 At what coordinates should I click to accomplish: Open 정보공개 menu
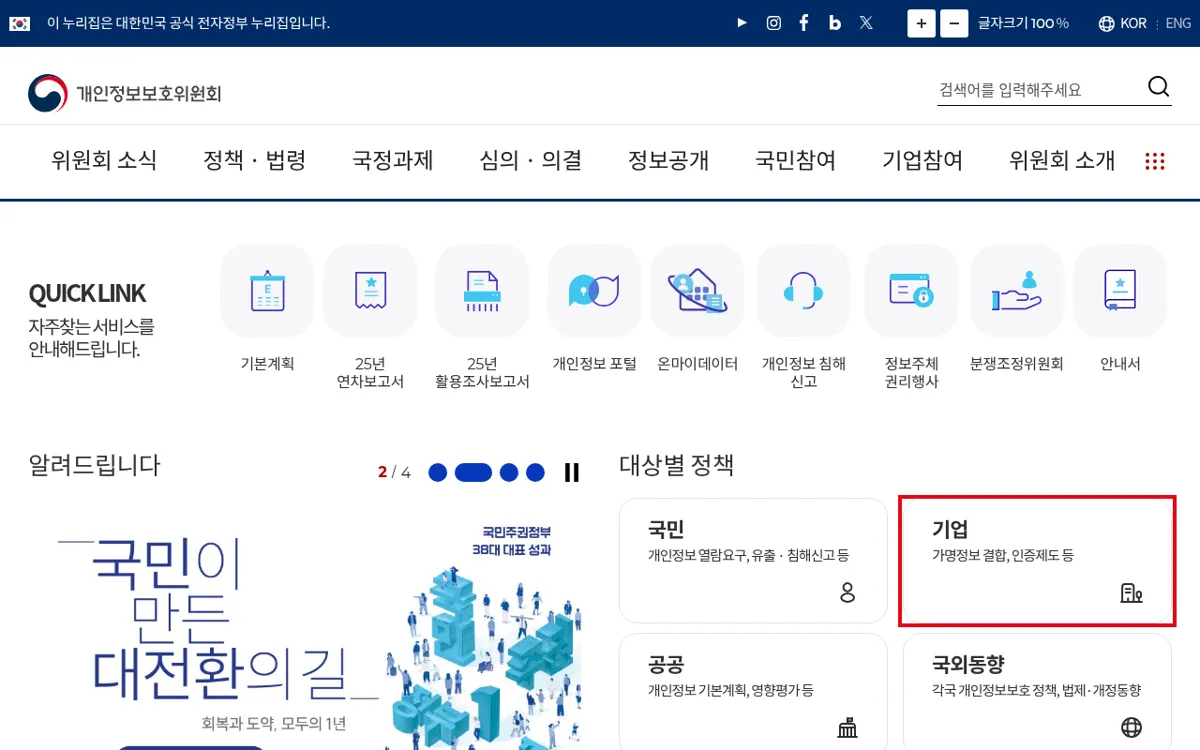click(x=668, y=160)
